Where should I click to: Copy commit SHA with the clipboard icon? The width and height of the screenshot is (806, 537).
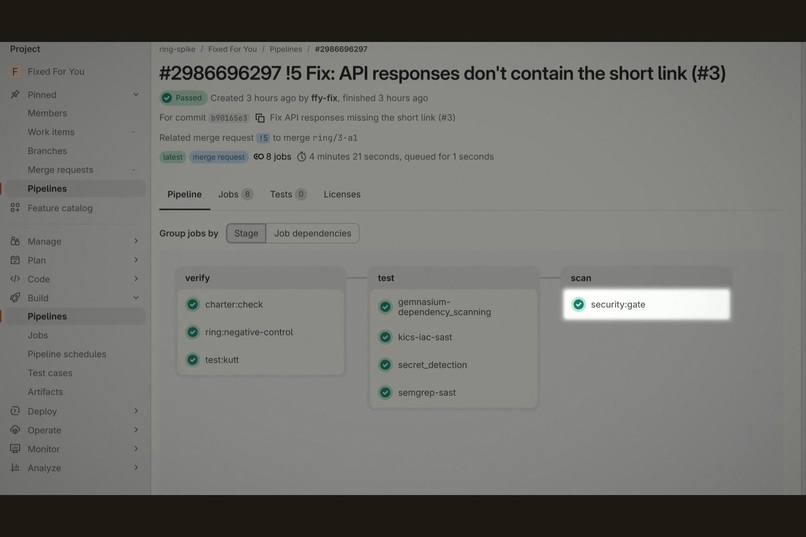260,118
